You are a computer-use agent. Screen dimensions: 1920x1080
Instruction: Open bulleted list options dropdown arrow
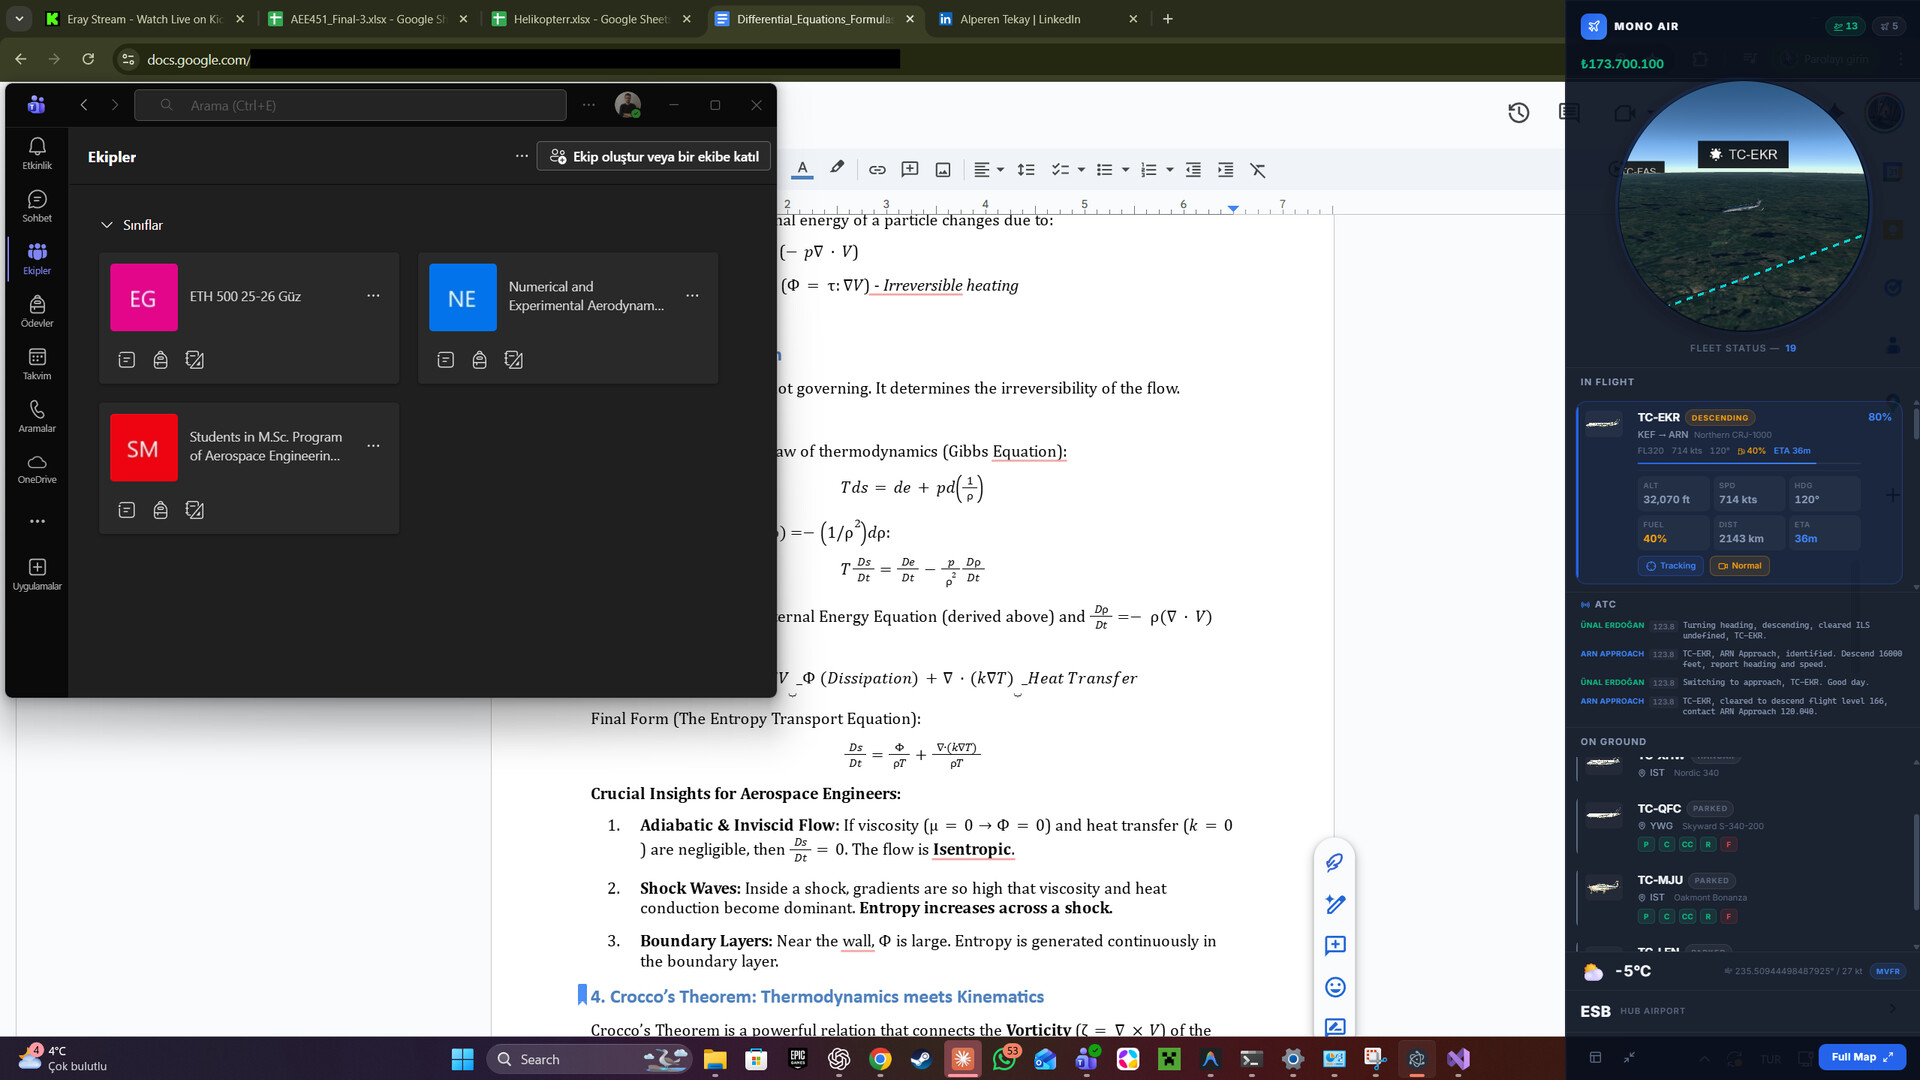click(x=1126, y=170)
